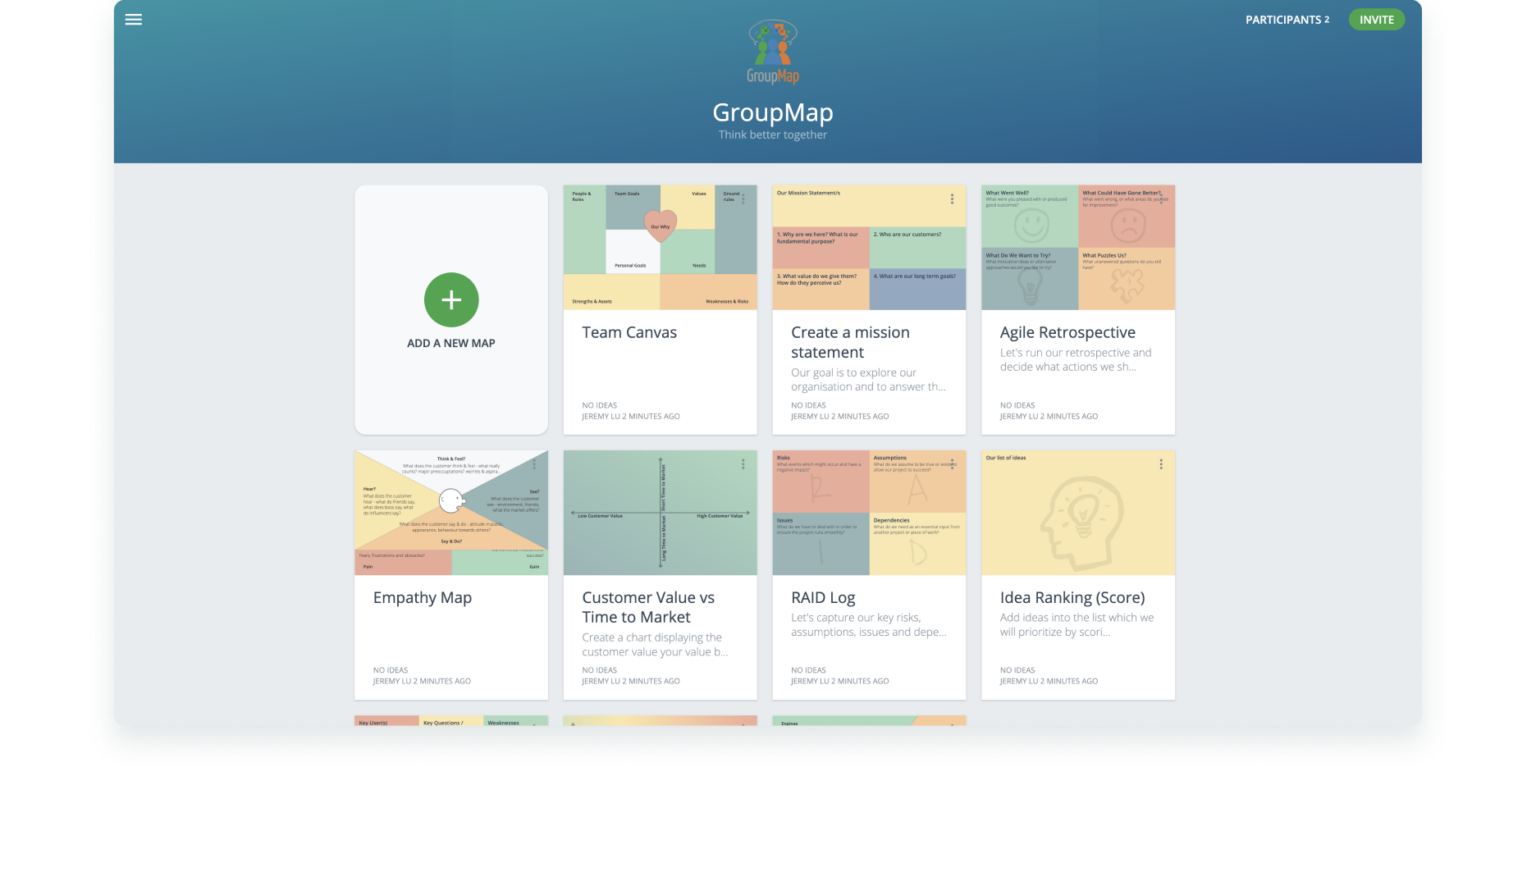
Task: Click PARTICIPANTS 2 in the top bar
Action: (x=1287, y=19)
